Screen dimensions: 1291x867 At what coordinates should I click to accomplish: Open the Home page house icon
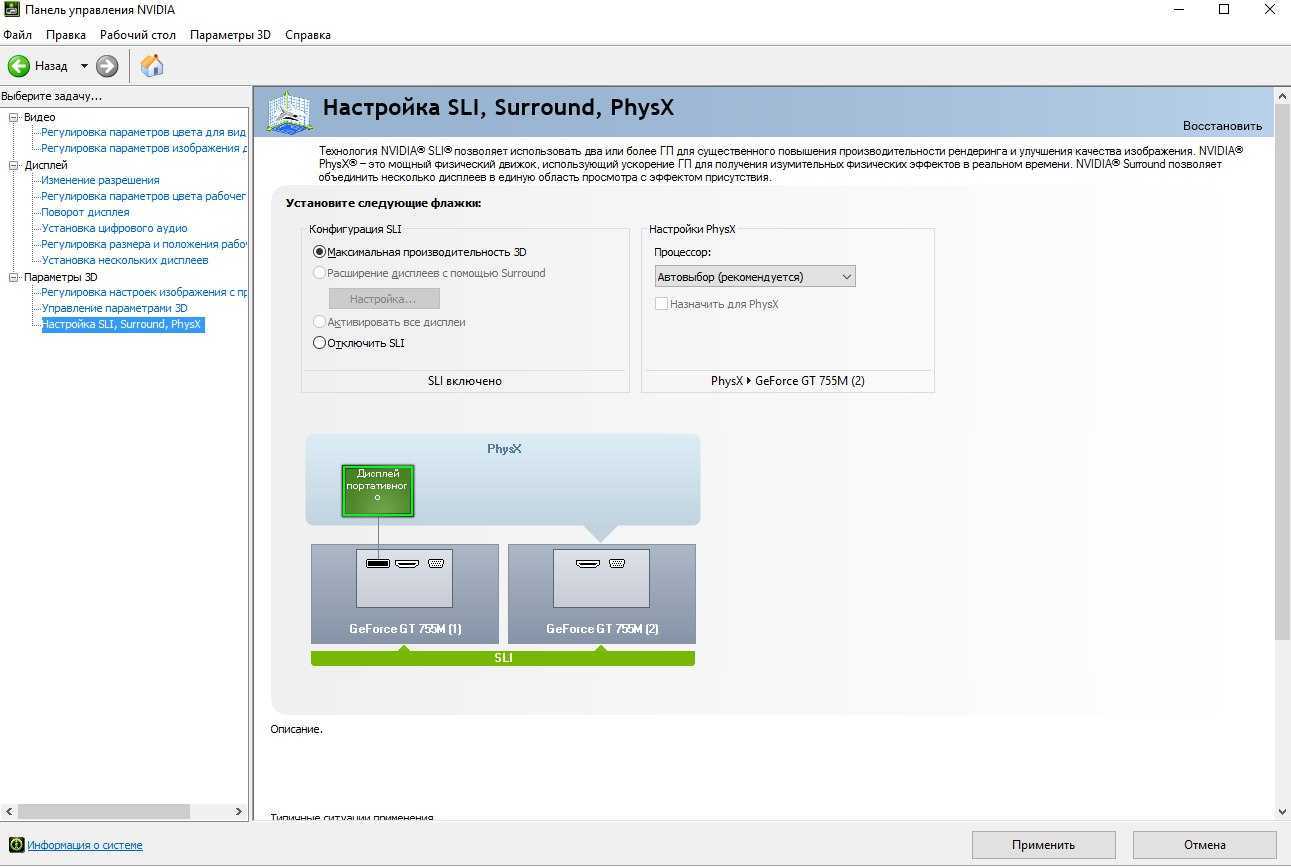[152, 66]
